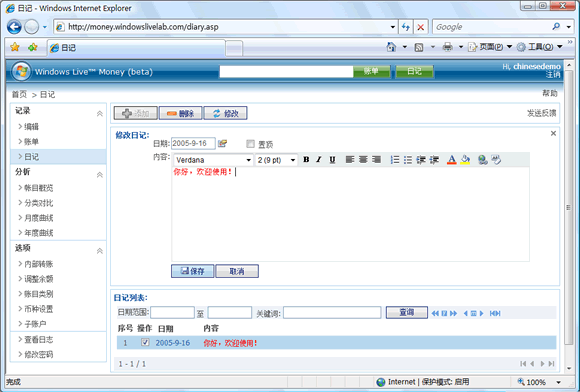
Task: Click into the 关键词 keyword field
Action: (332, 313)
